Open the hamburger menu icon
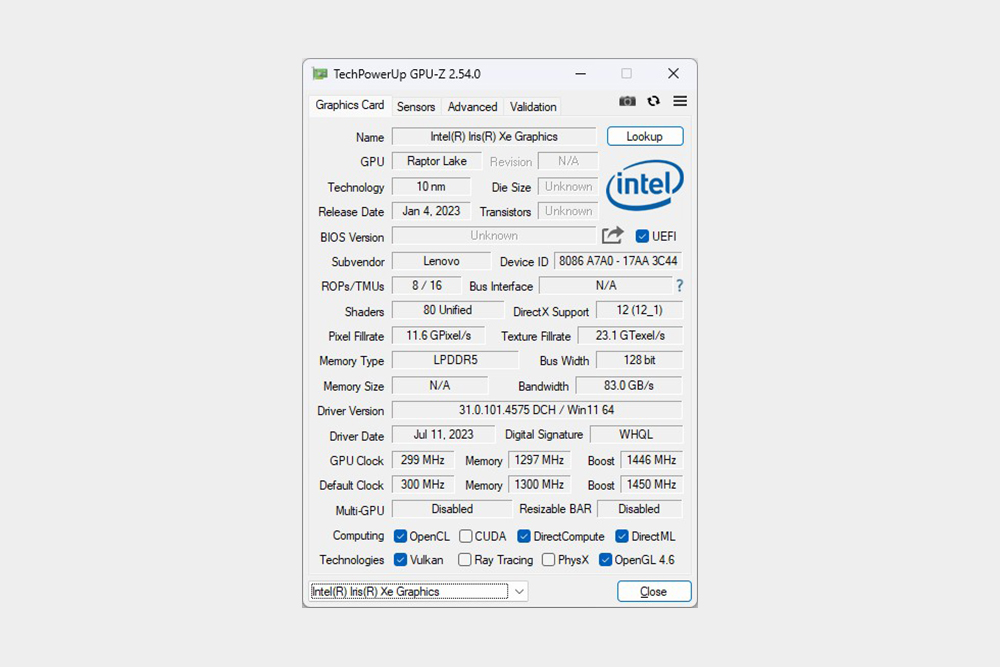Image resolution: width=1000 pixels, height=667 pixels. pyautogui.click(x=680, y=101)
